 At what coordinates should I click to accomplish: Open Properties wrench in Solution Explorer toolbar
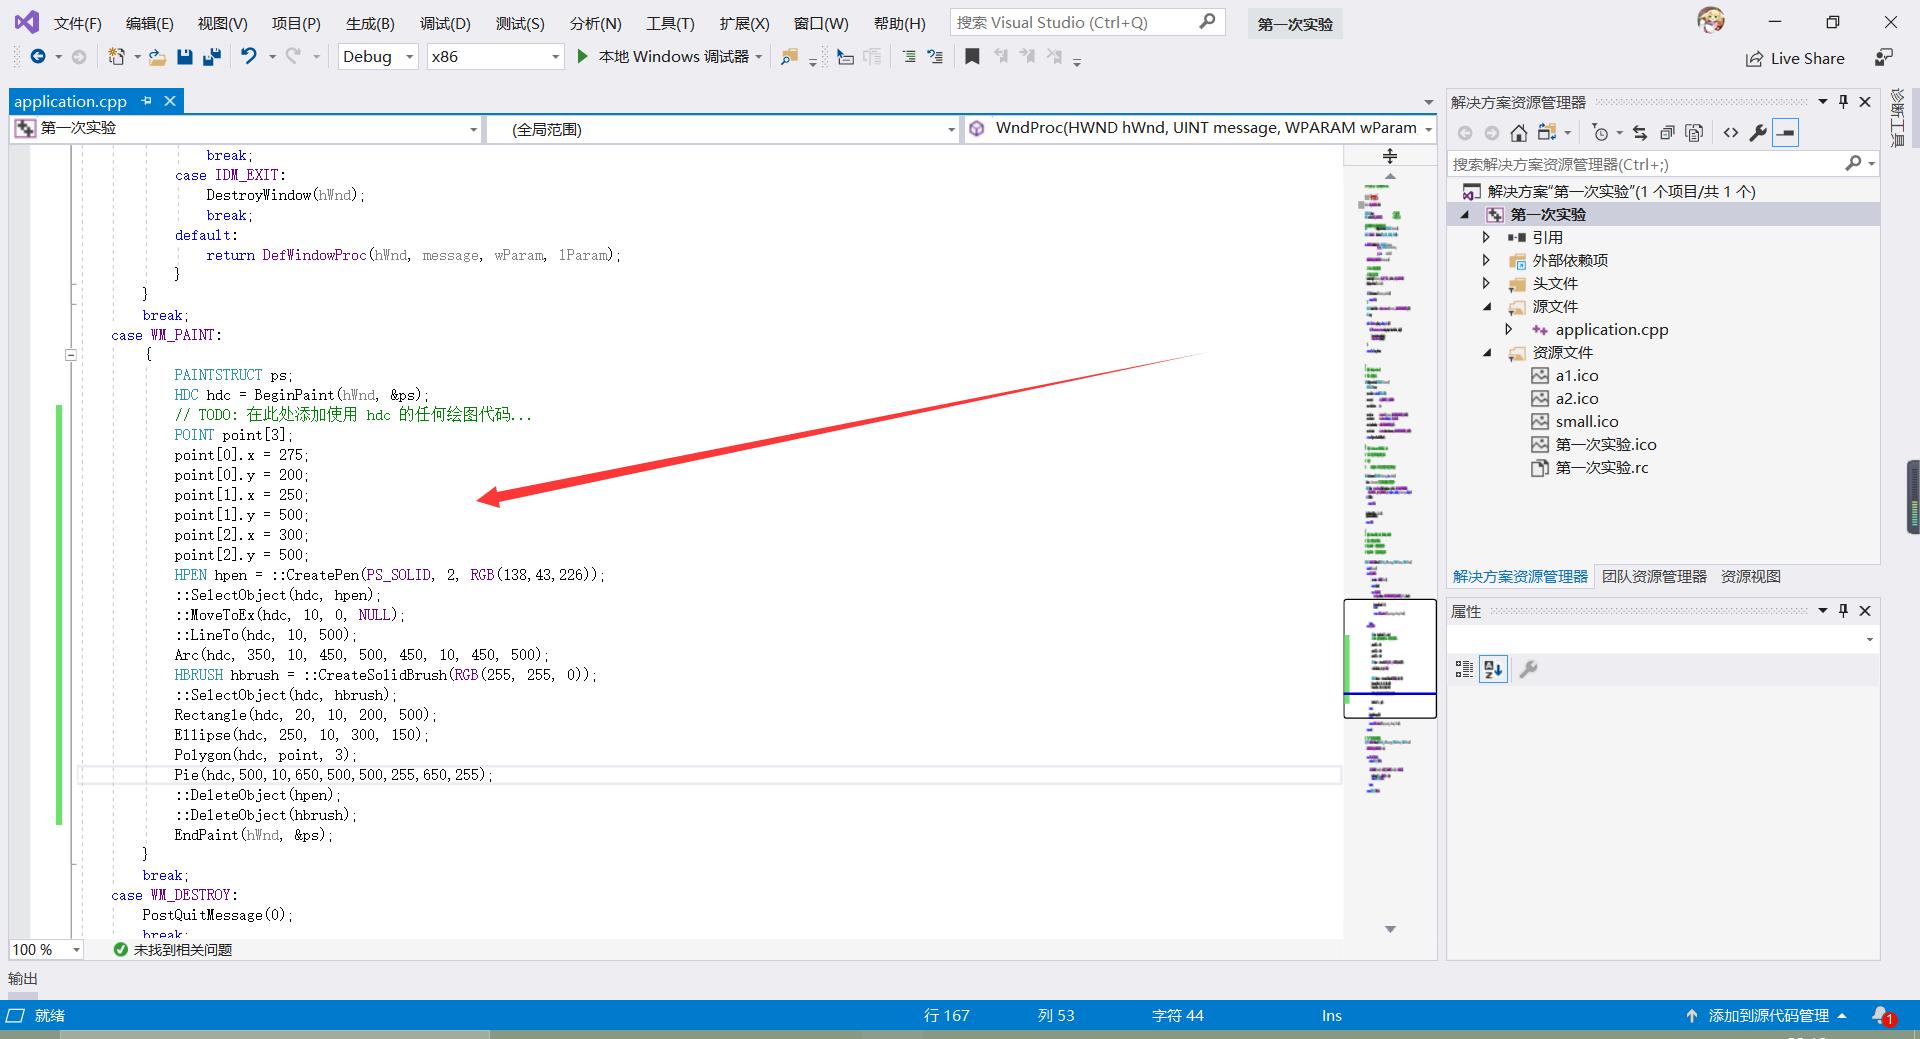pyautogui.click(x=1758, y=133)
